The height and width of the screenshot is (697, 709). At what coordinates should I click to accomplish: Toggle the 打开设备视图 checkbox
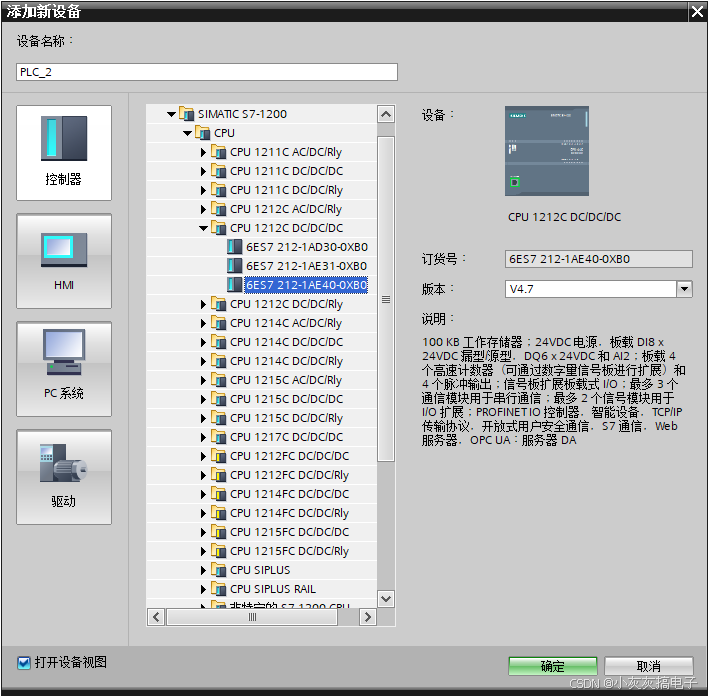click(x=24, y=663)
